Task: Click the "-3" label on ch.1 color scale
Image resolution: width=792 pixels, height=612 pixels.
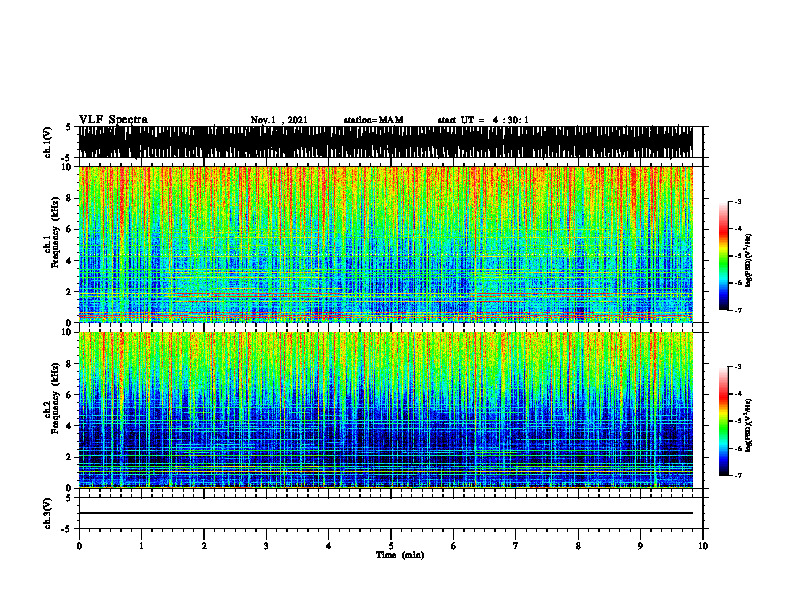Action: click(x=737, y=202)
